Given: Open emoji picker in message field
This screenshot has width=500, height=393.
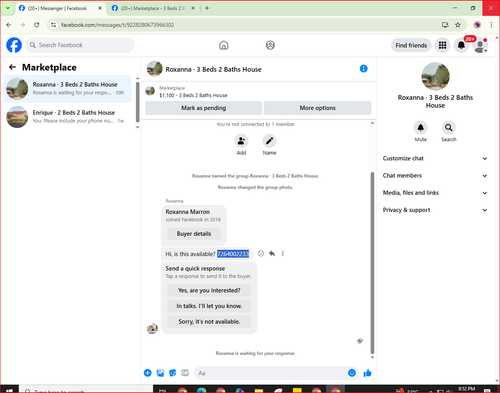Looking at the screenshot, I should tap(352, 373).
